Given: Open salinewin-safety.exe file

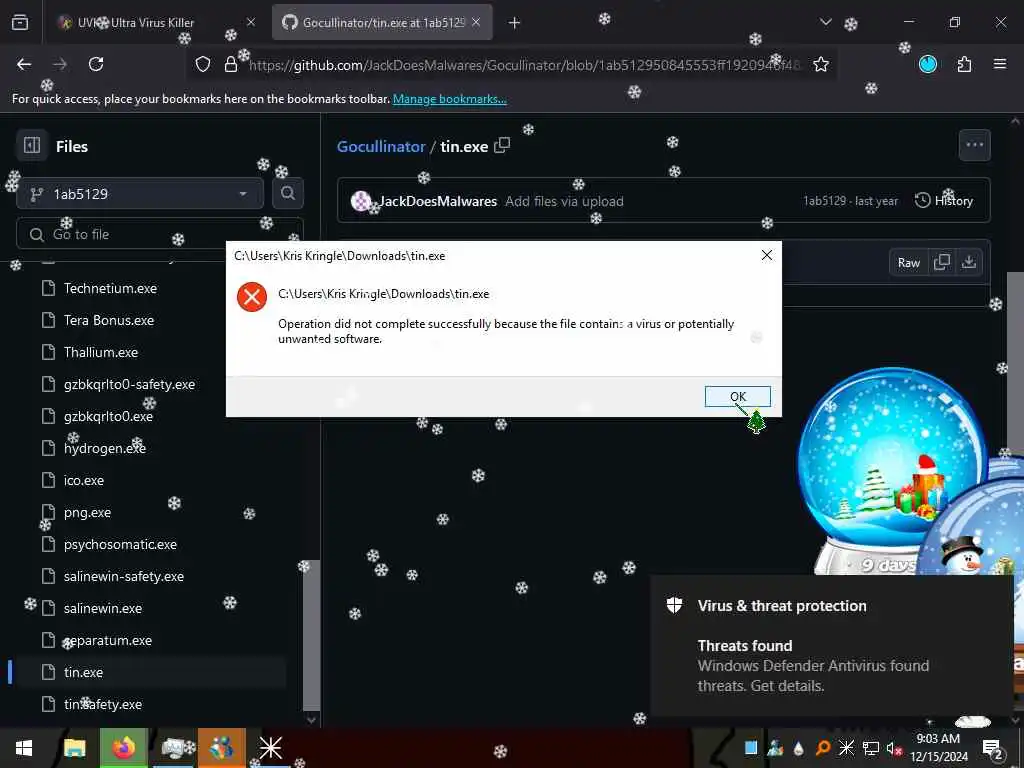Looking at the screenshot, I should pos(123,576).
